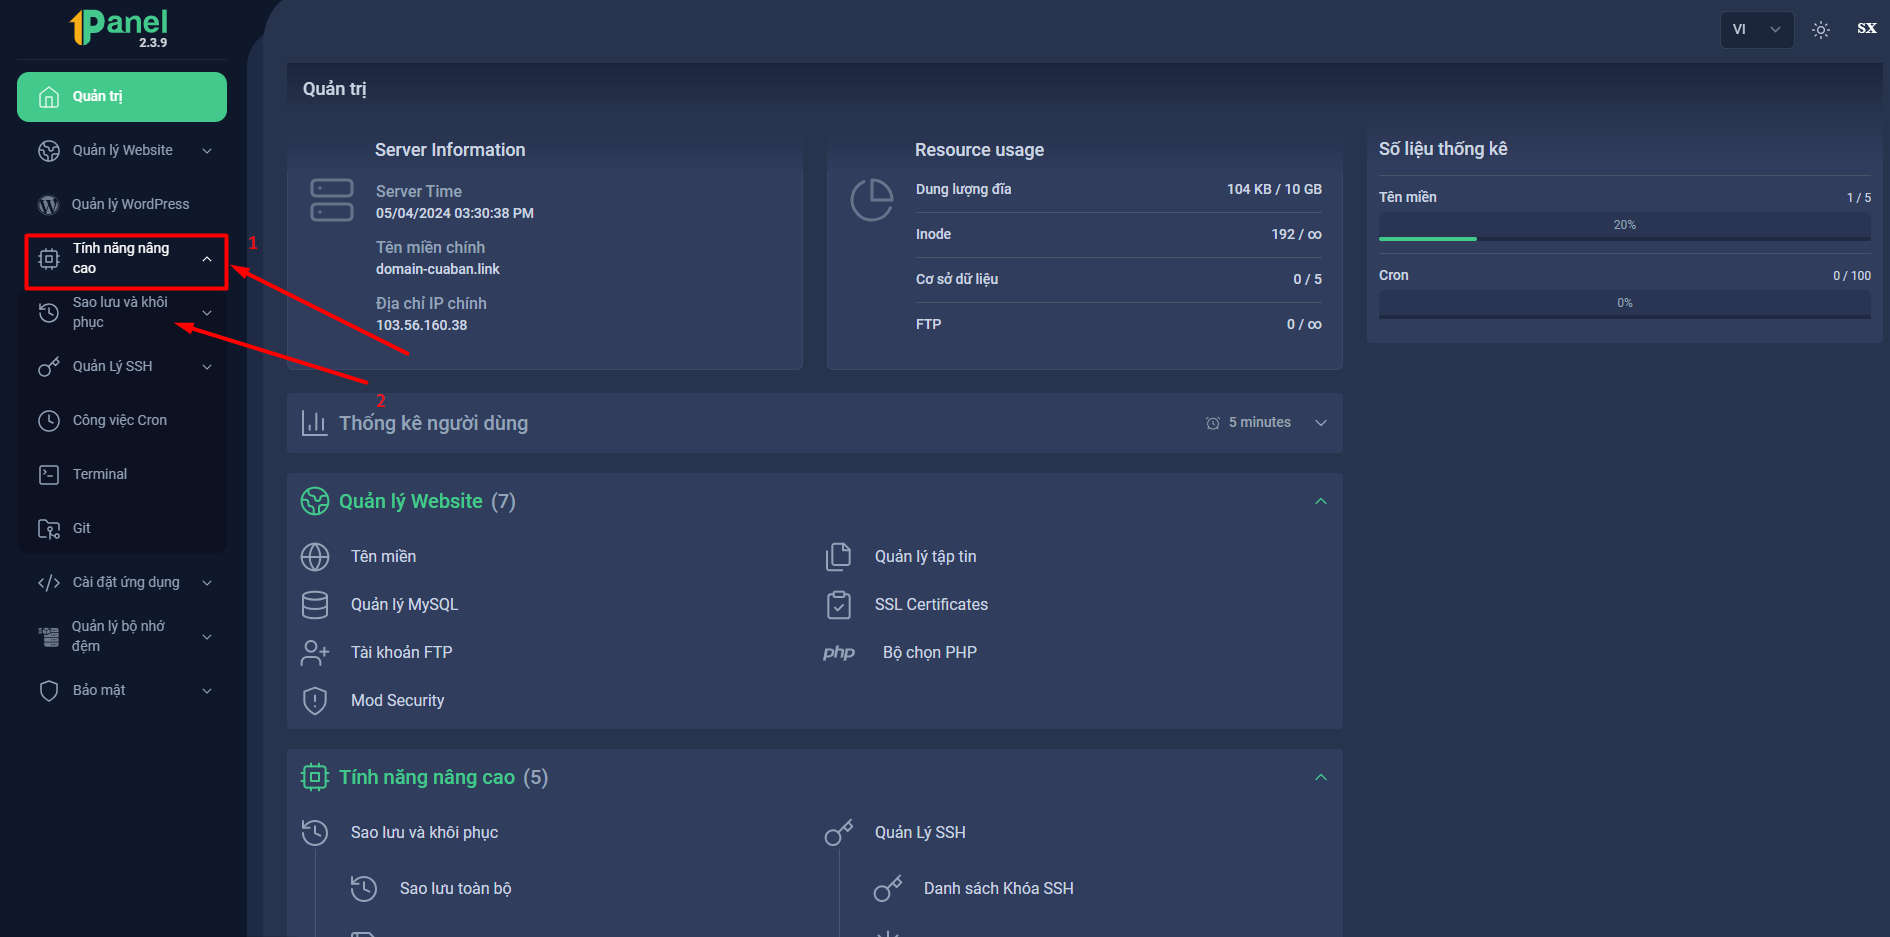The image size is (1890, 937).
Task: Expand Sao lưu và khôi phục sidebar chevron
Action: 207,313
